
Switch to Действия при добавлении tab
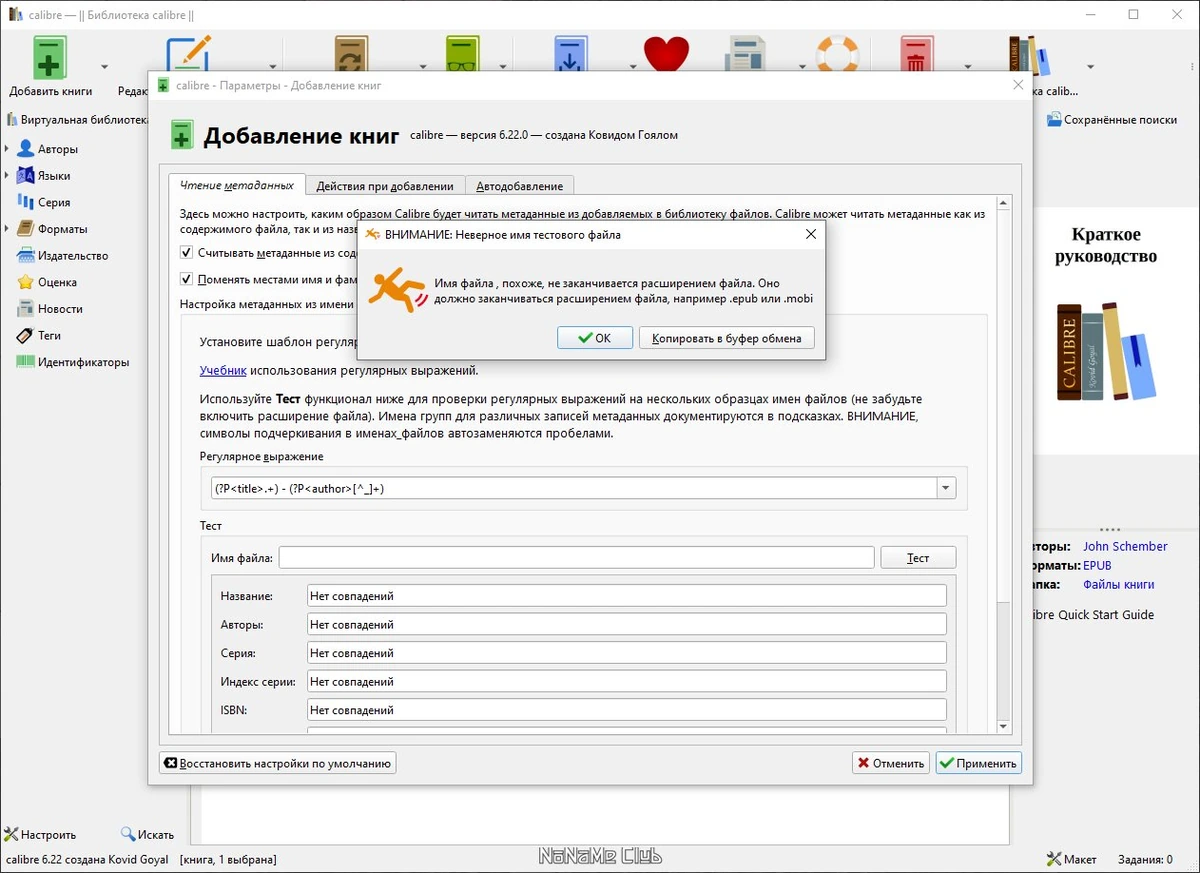385,186
